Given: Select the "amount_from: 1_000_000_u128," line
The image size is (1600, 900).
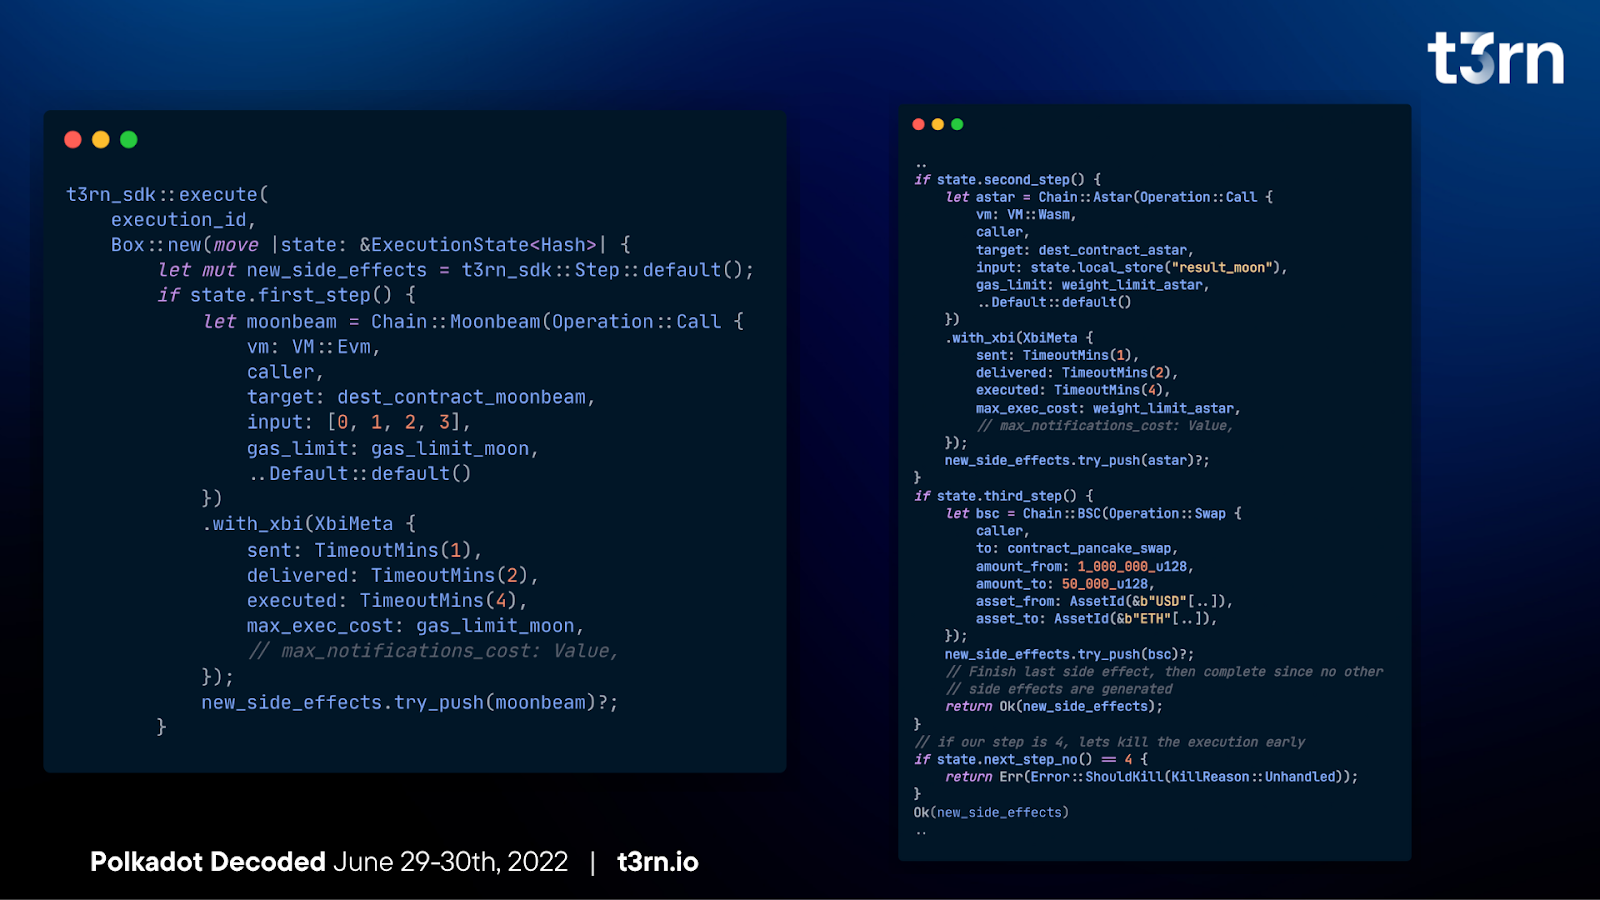Looking at the screenshot, I should click(1085, 567).
